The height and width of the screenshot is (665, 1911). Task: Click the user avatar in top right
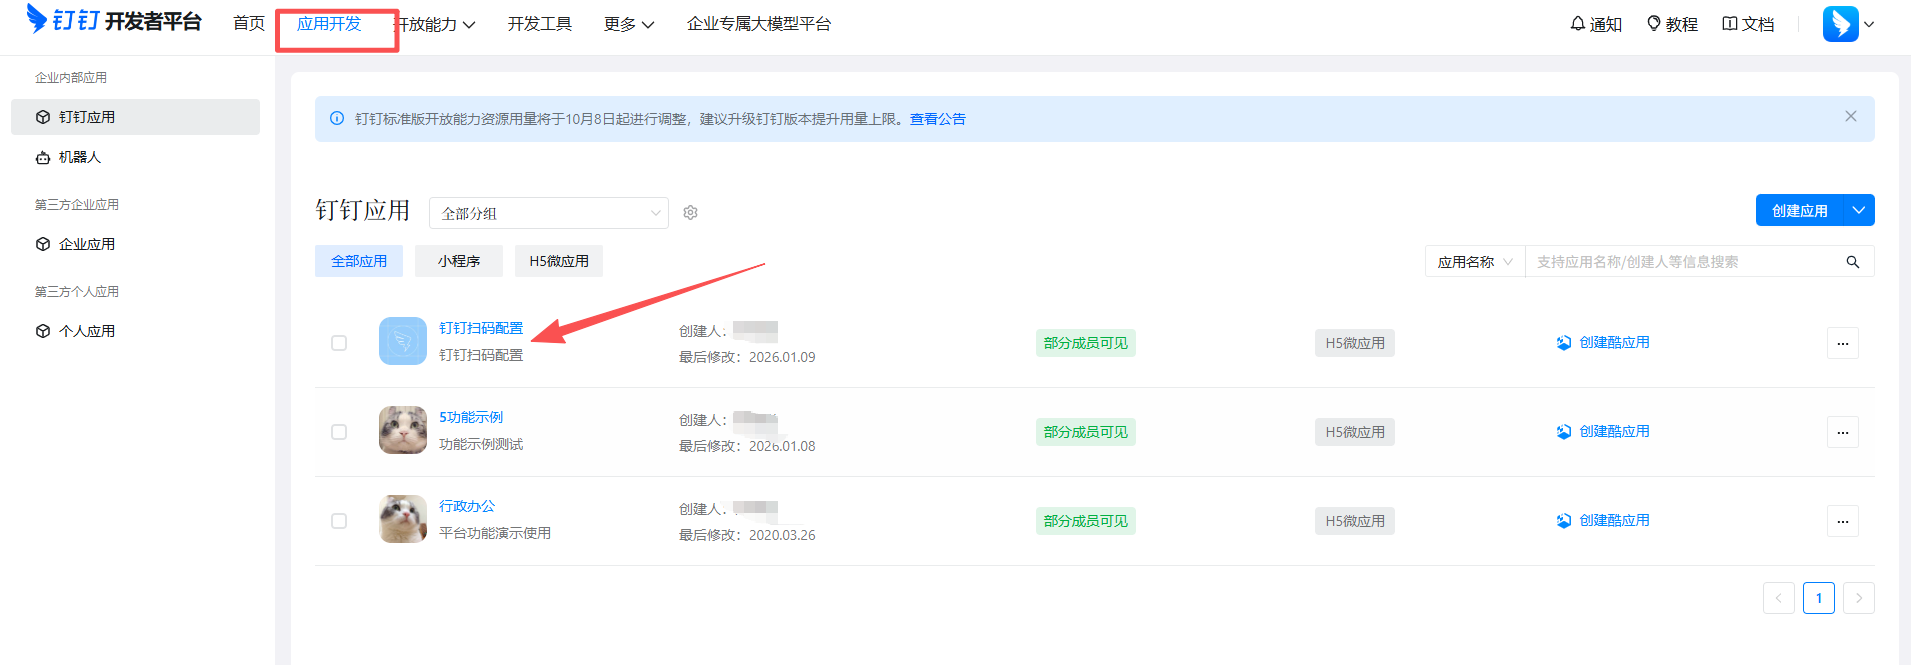tap(1840, 24)
